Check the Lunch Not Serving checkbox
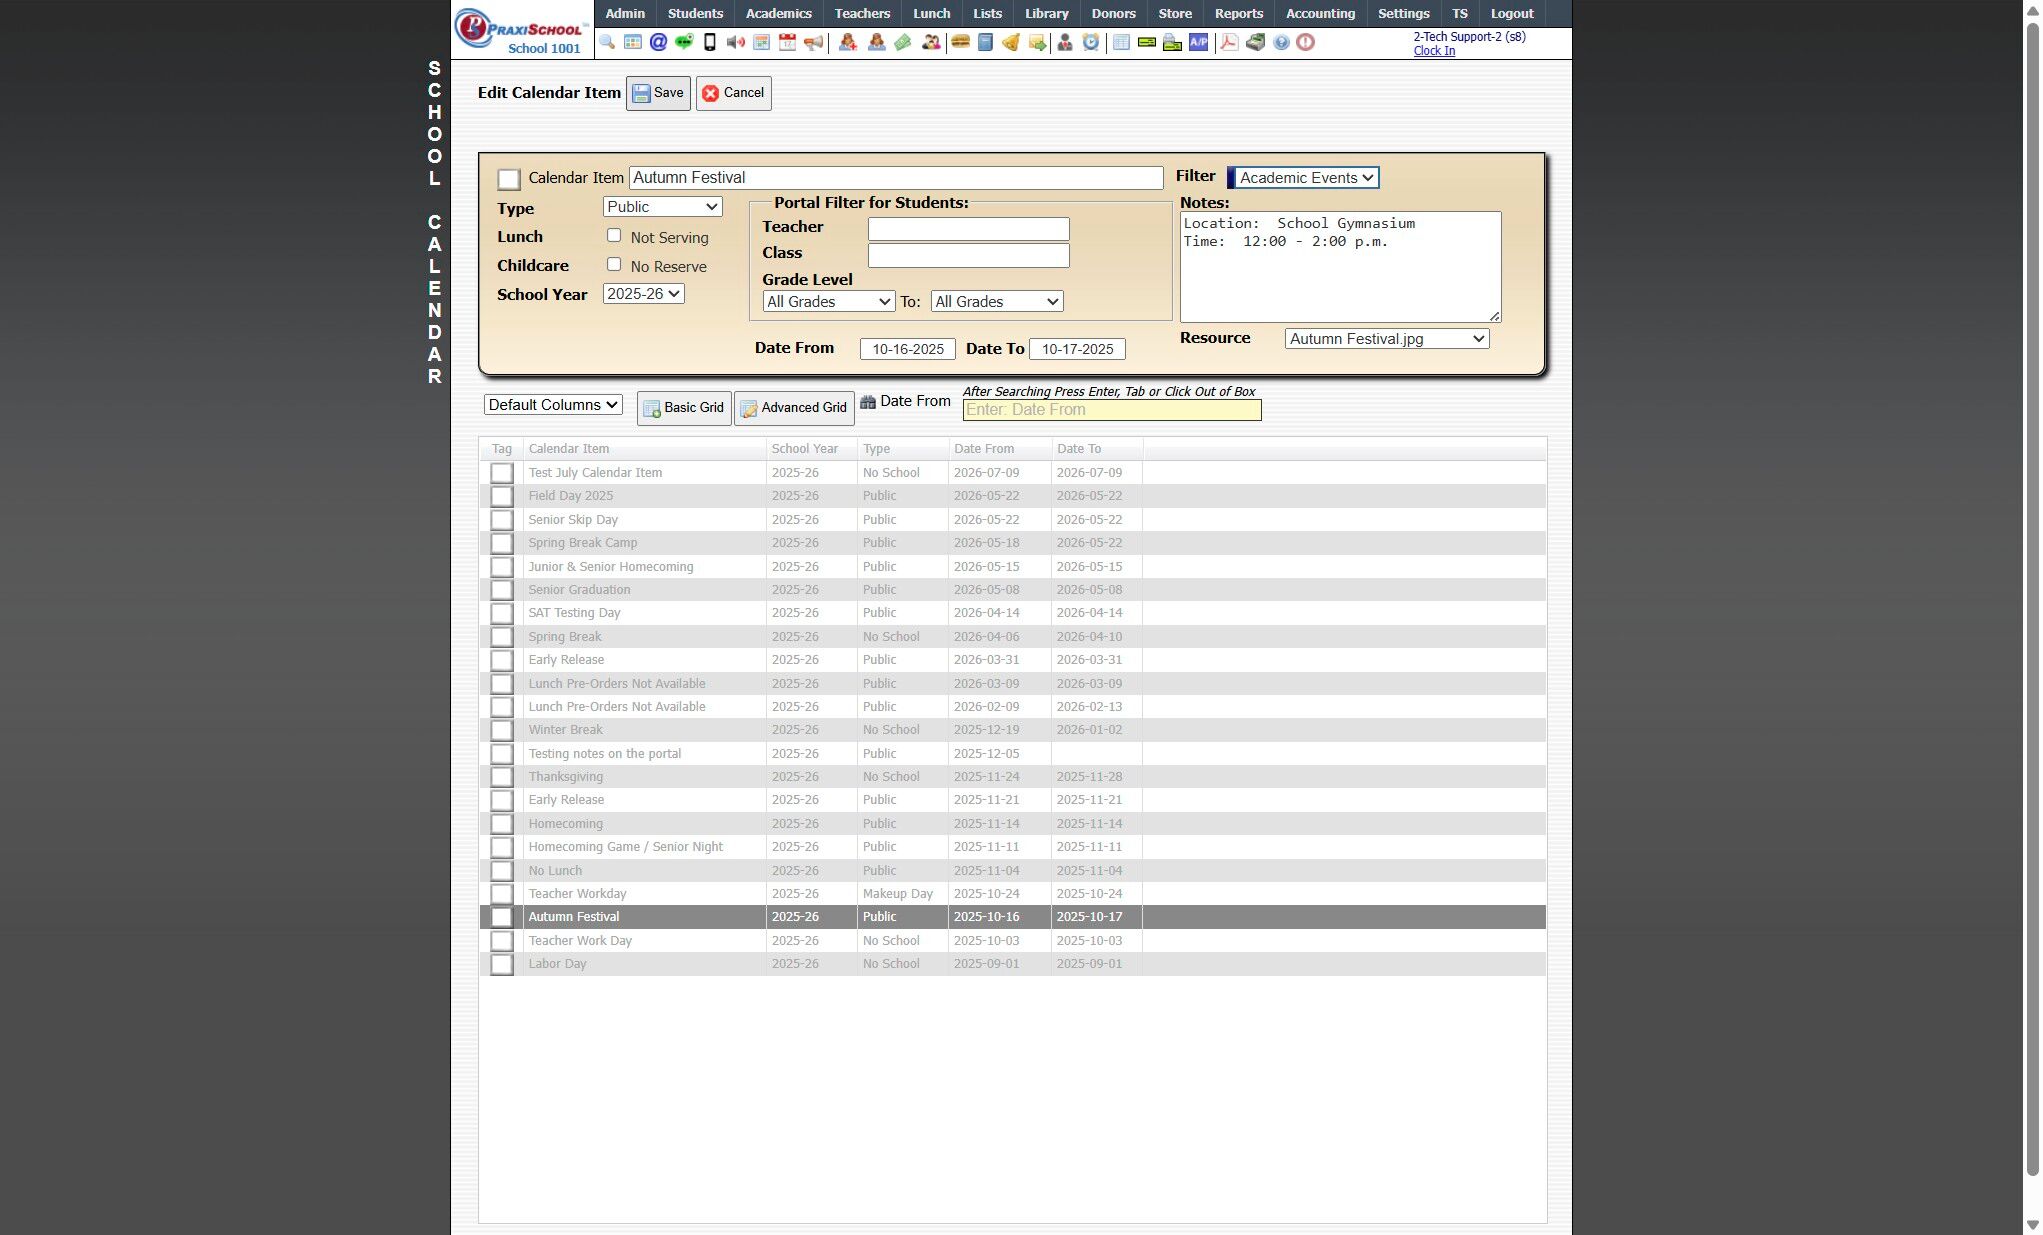This screenshot has width=2043, height=1235. click(x=614, y=235)
